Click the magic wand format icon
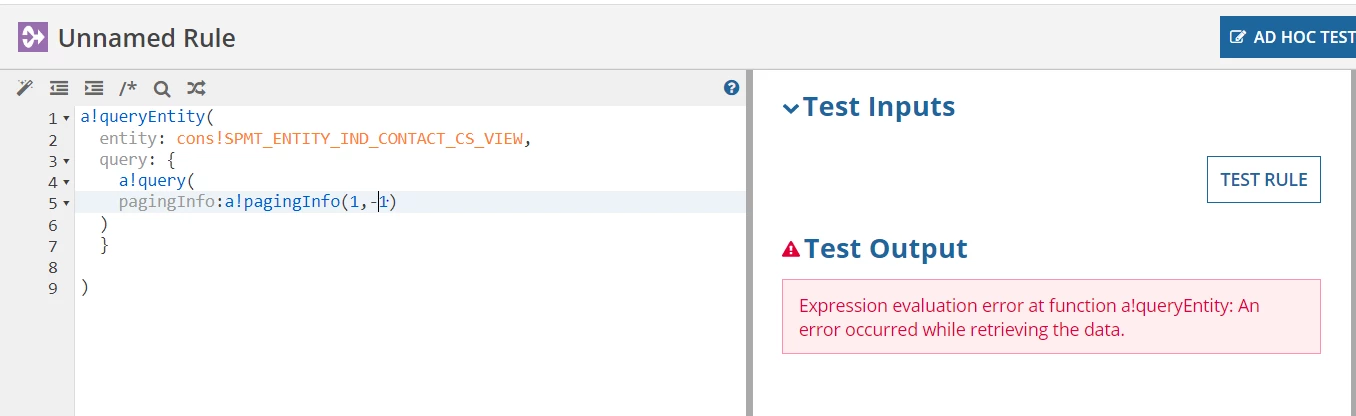 25,88
